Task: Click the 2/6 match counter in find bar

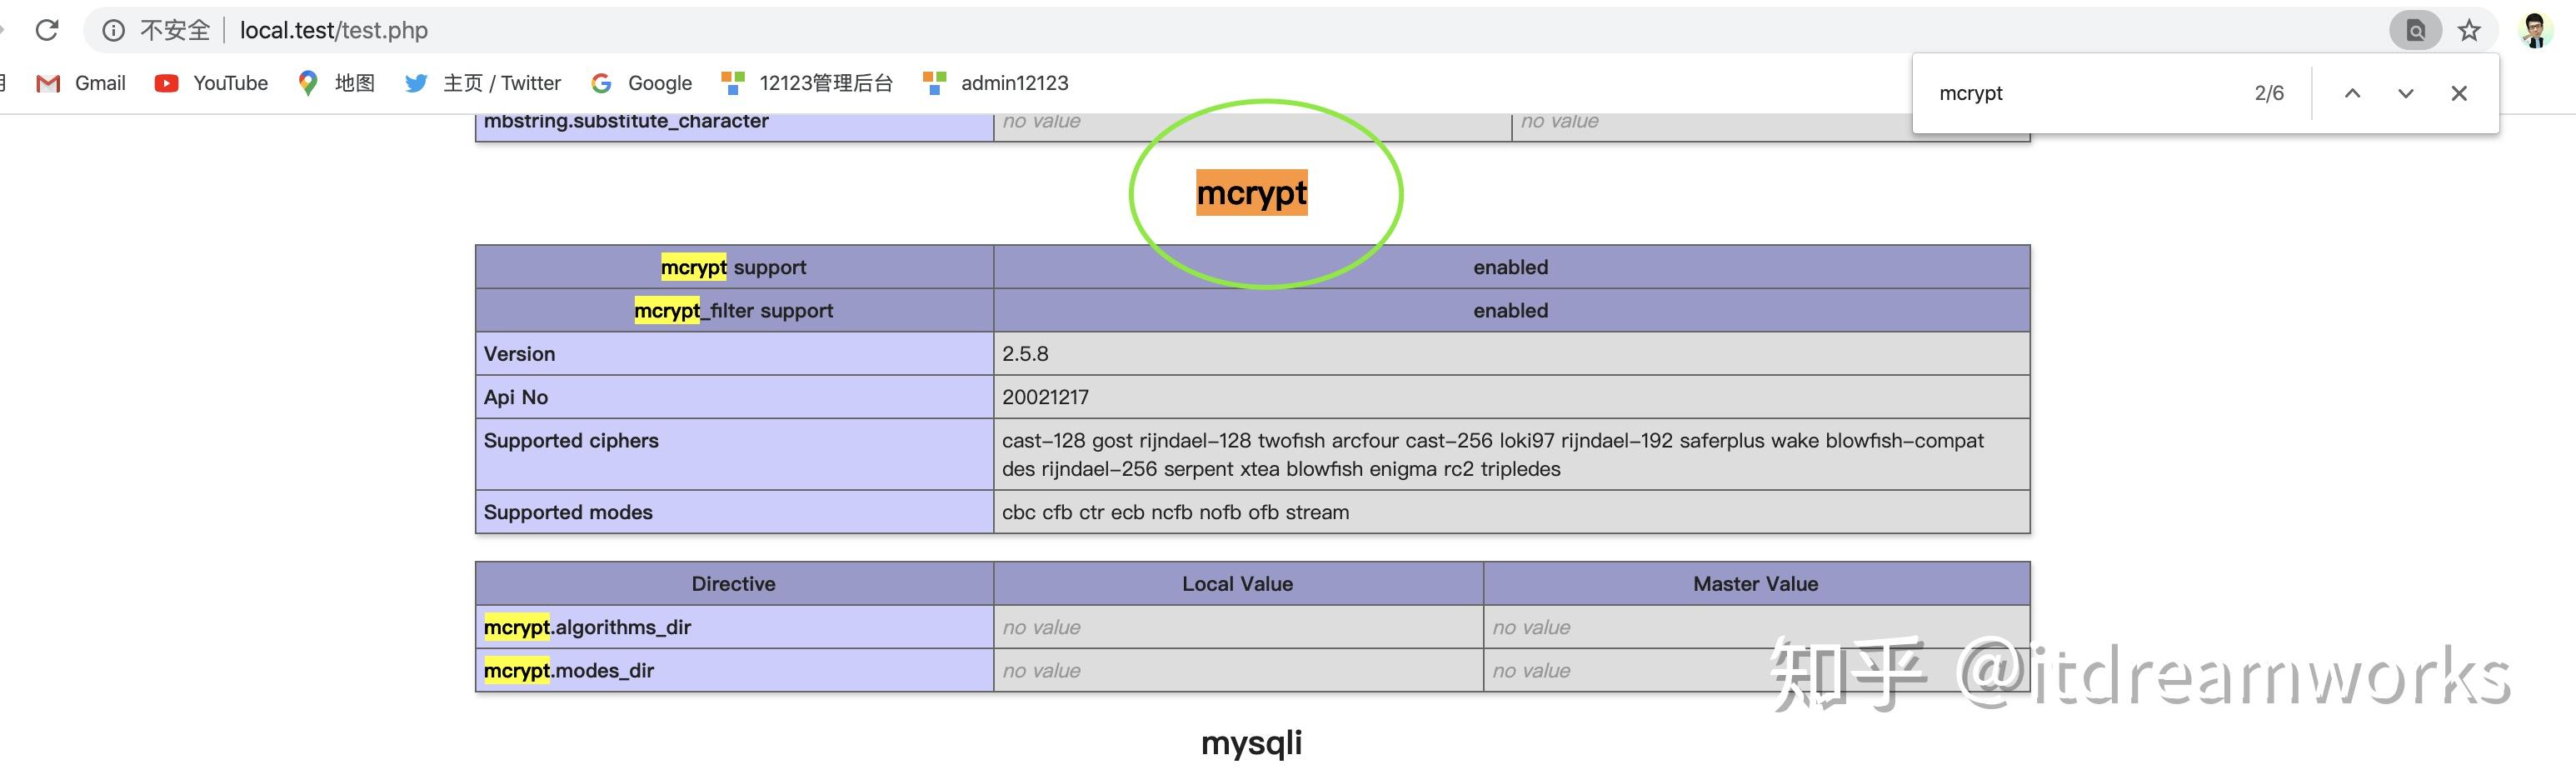Action: (2269, 93)
